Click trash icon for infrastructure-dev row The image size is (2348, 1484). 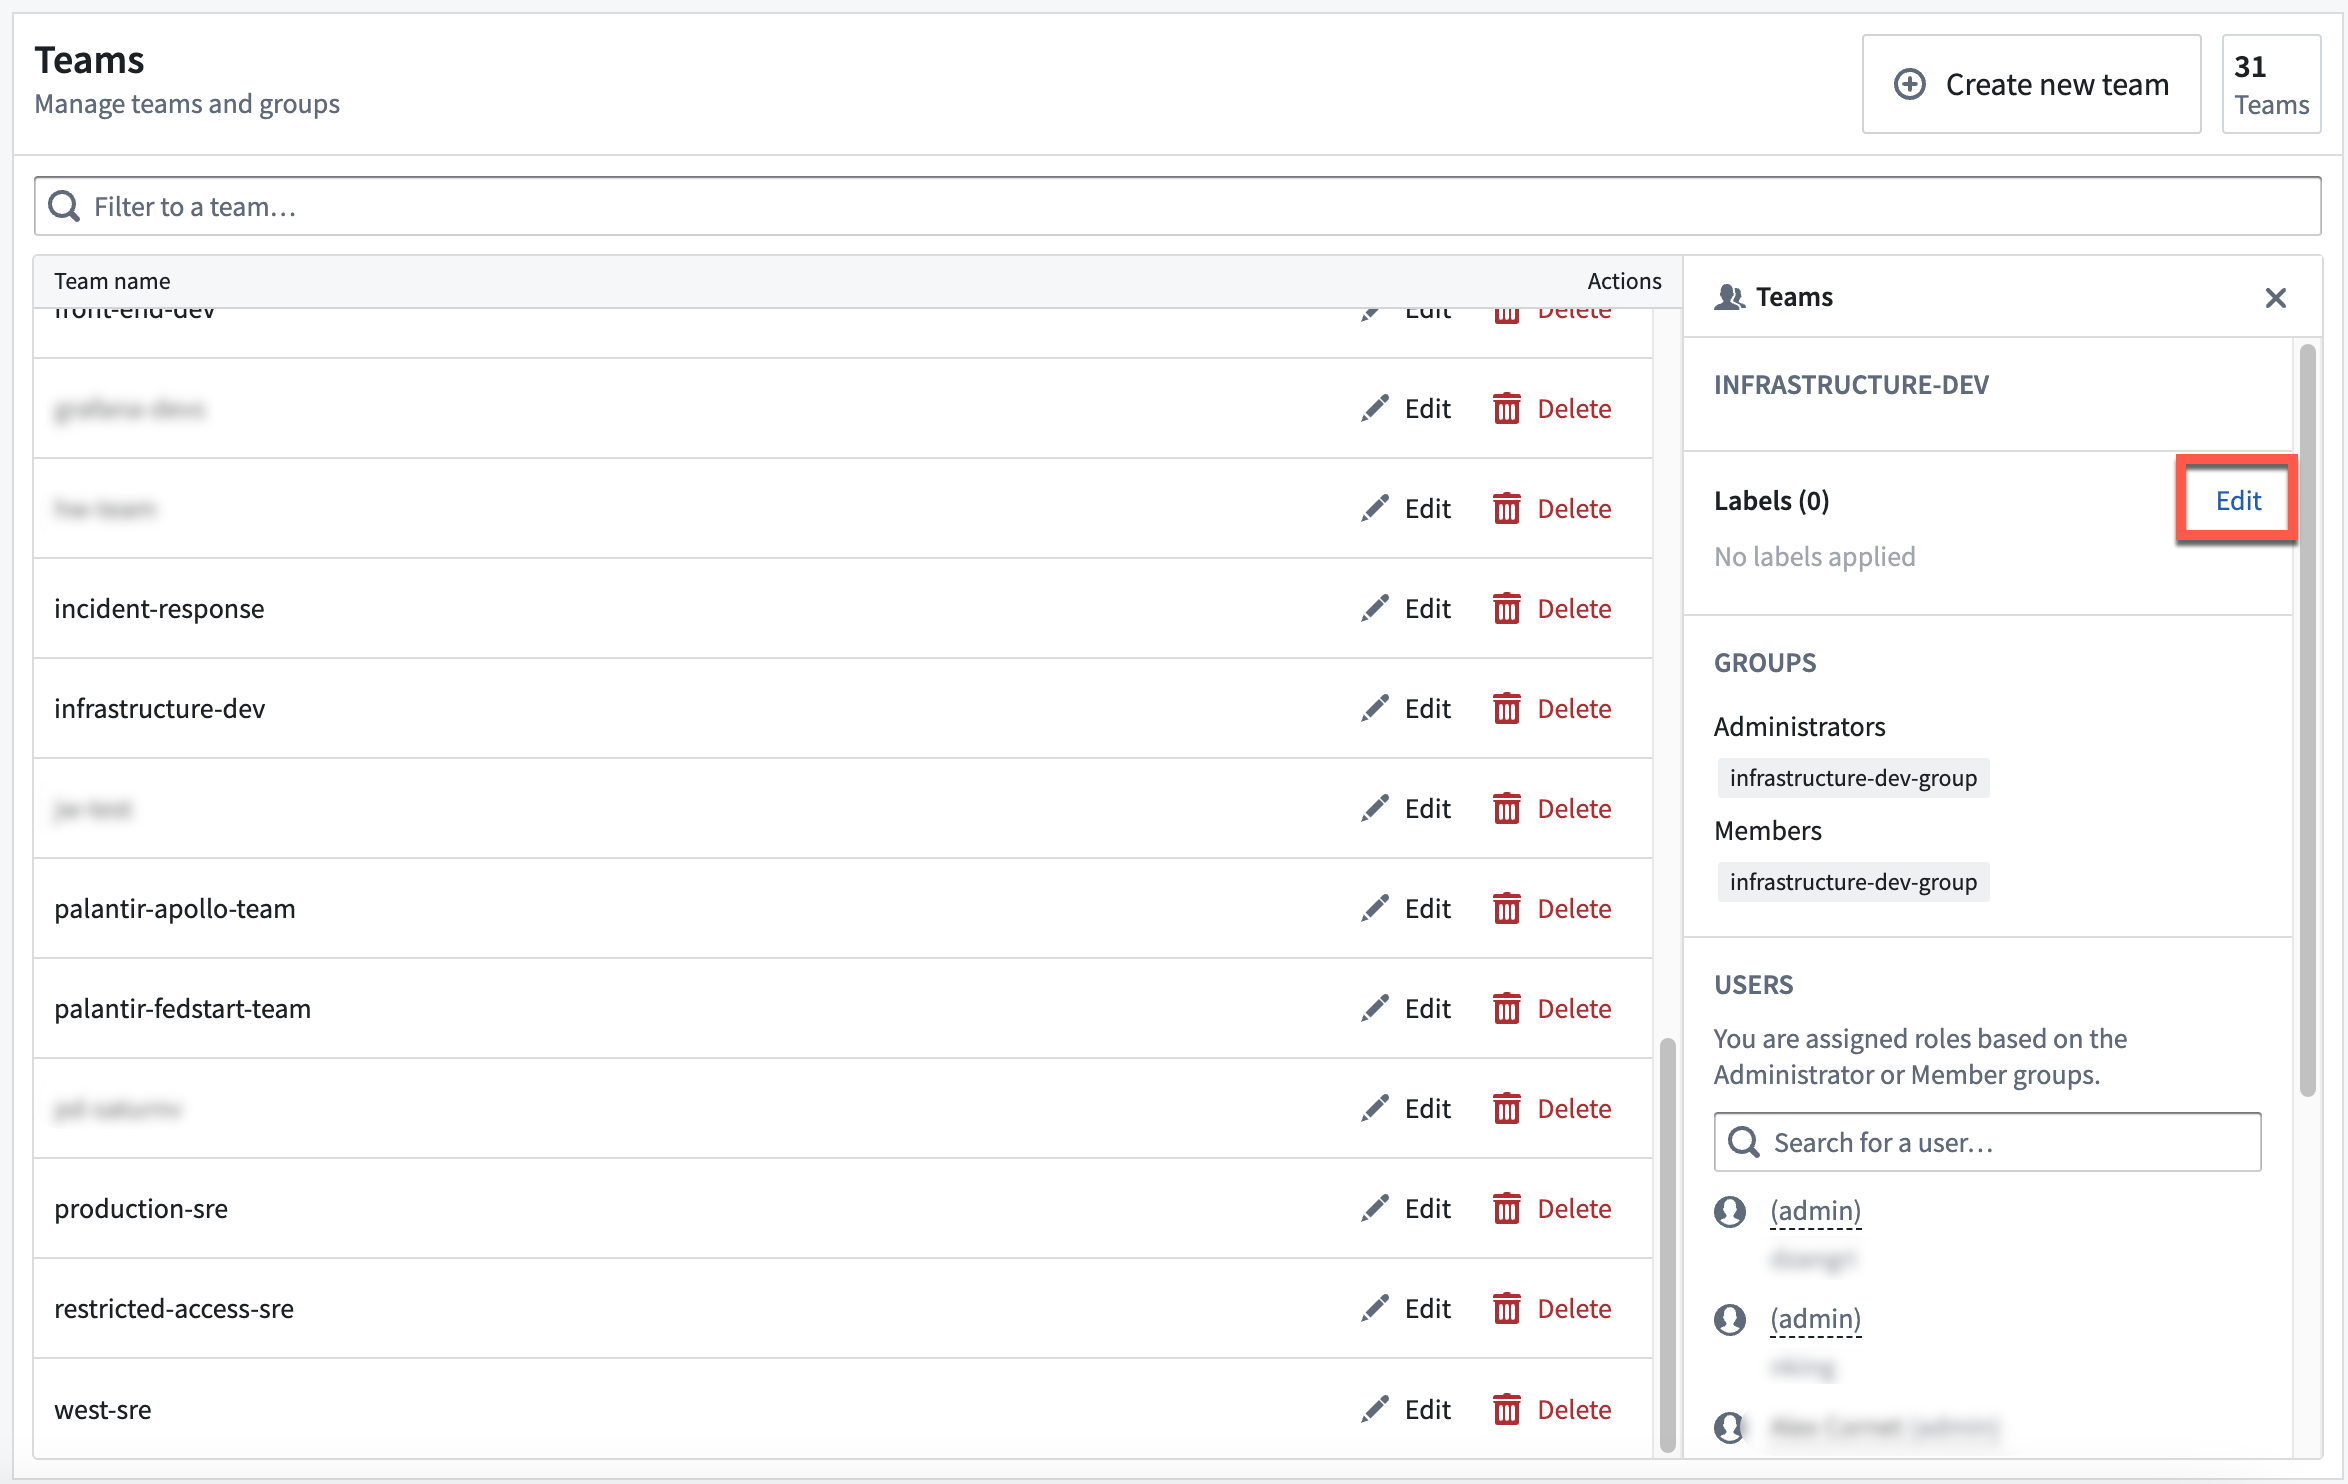1507,708
